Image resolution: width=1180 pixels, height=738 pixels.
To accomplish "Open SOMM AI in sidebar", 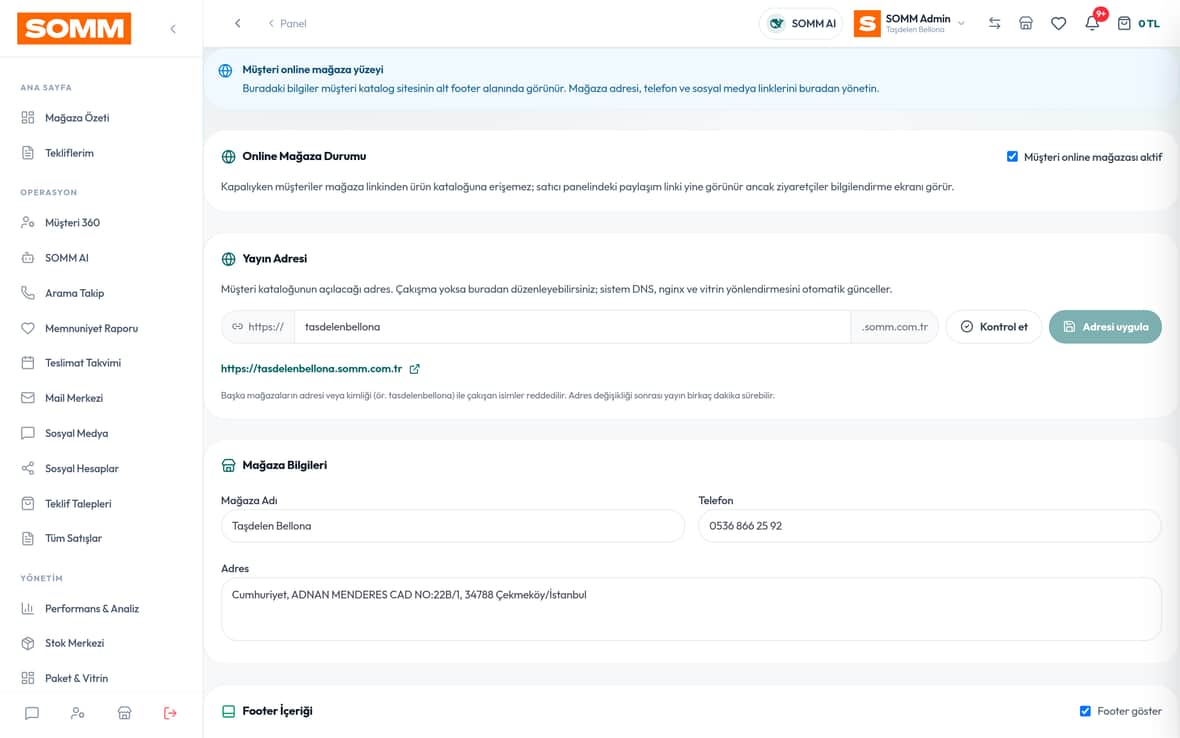I will pyautogui.click(x=66, y=258).
